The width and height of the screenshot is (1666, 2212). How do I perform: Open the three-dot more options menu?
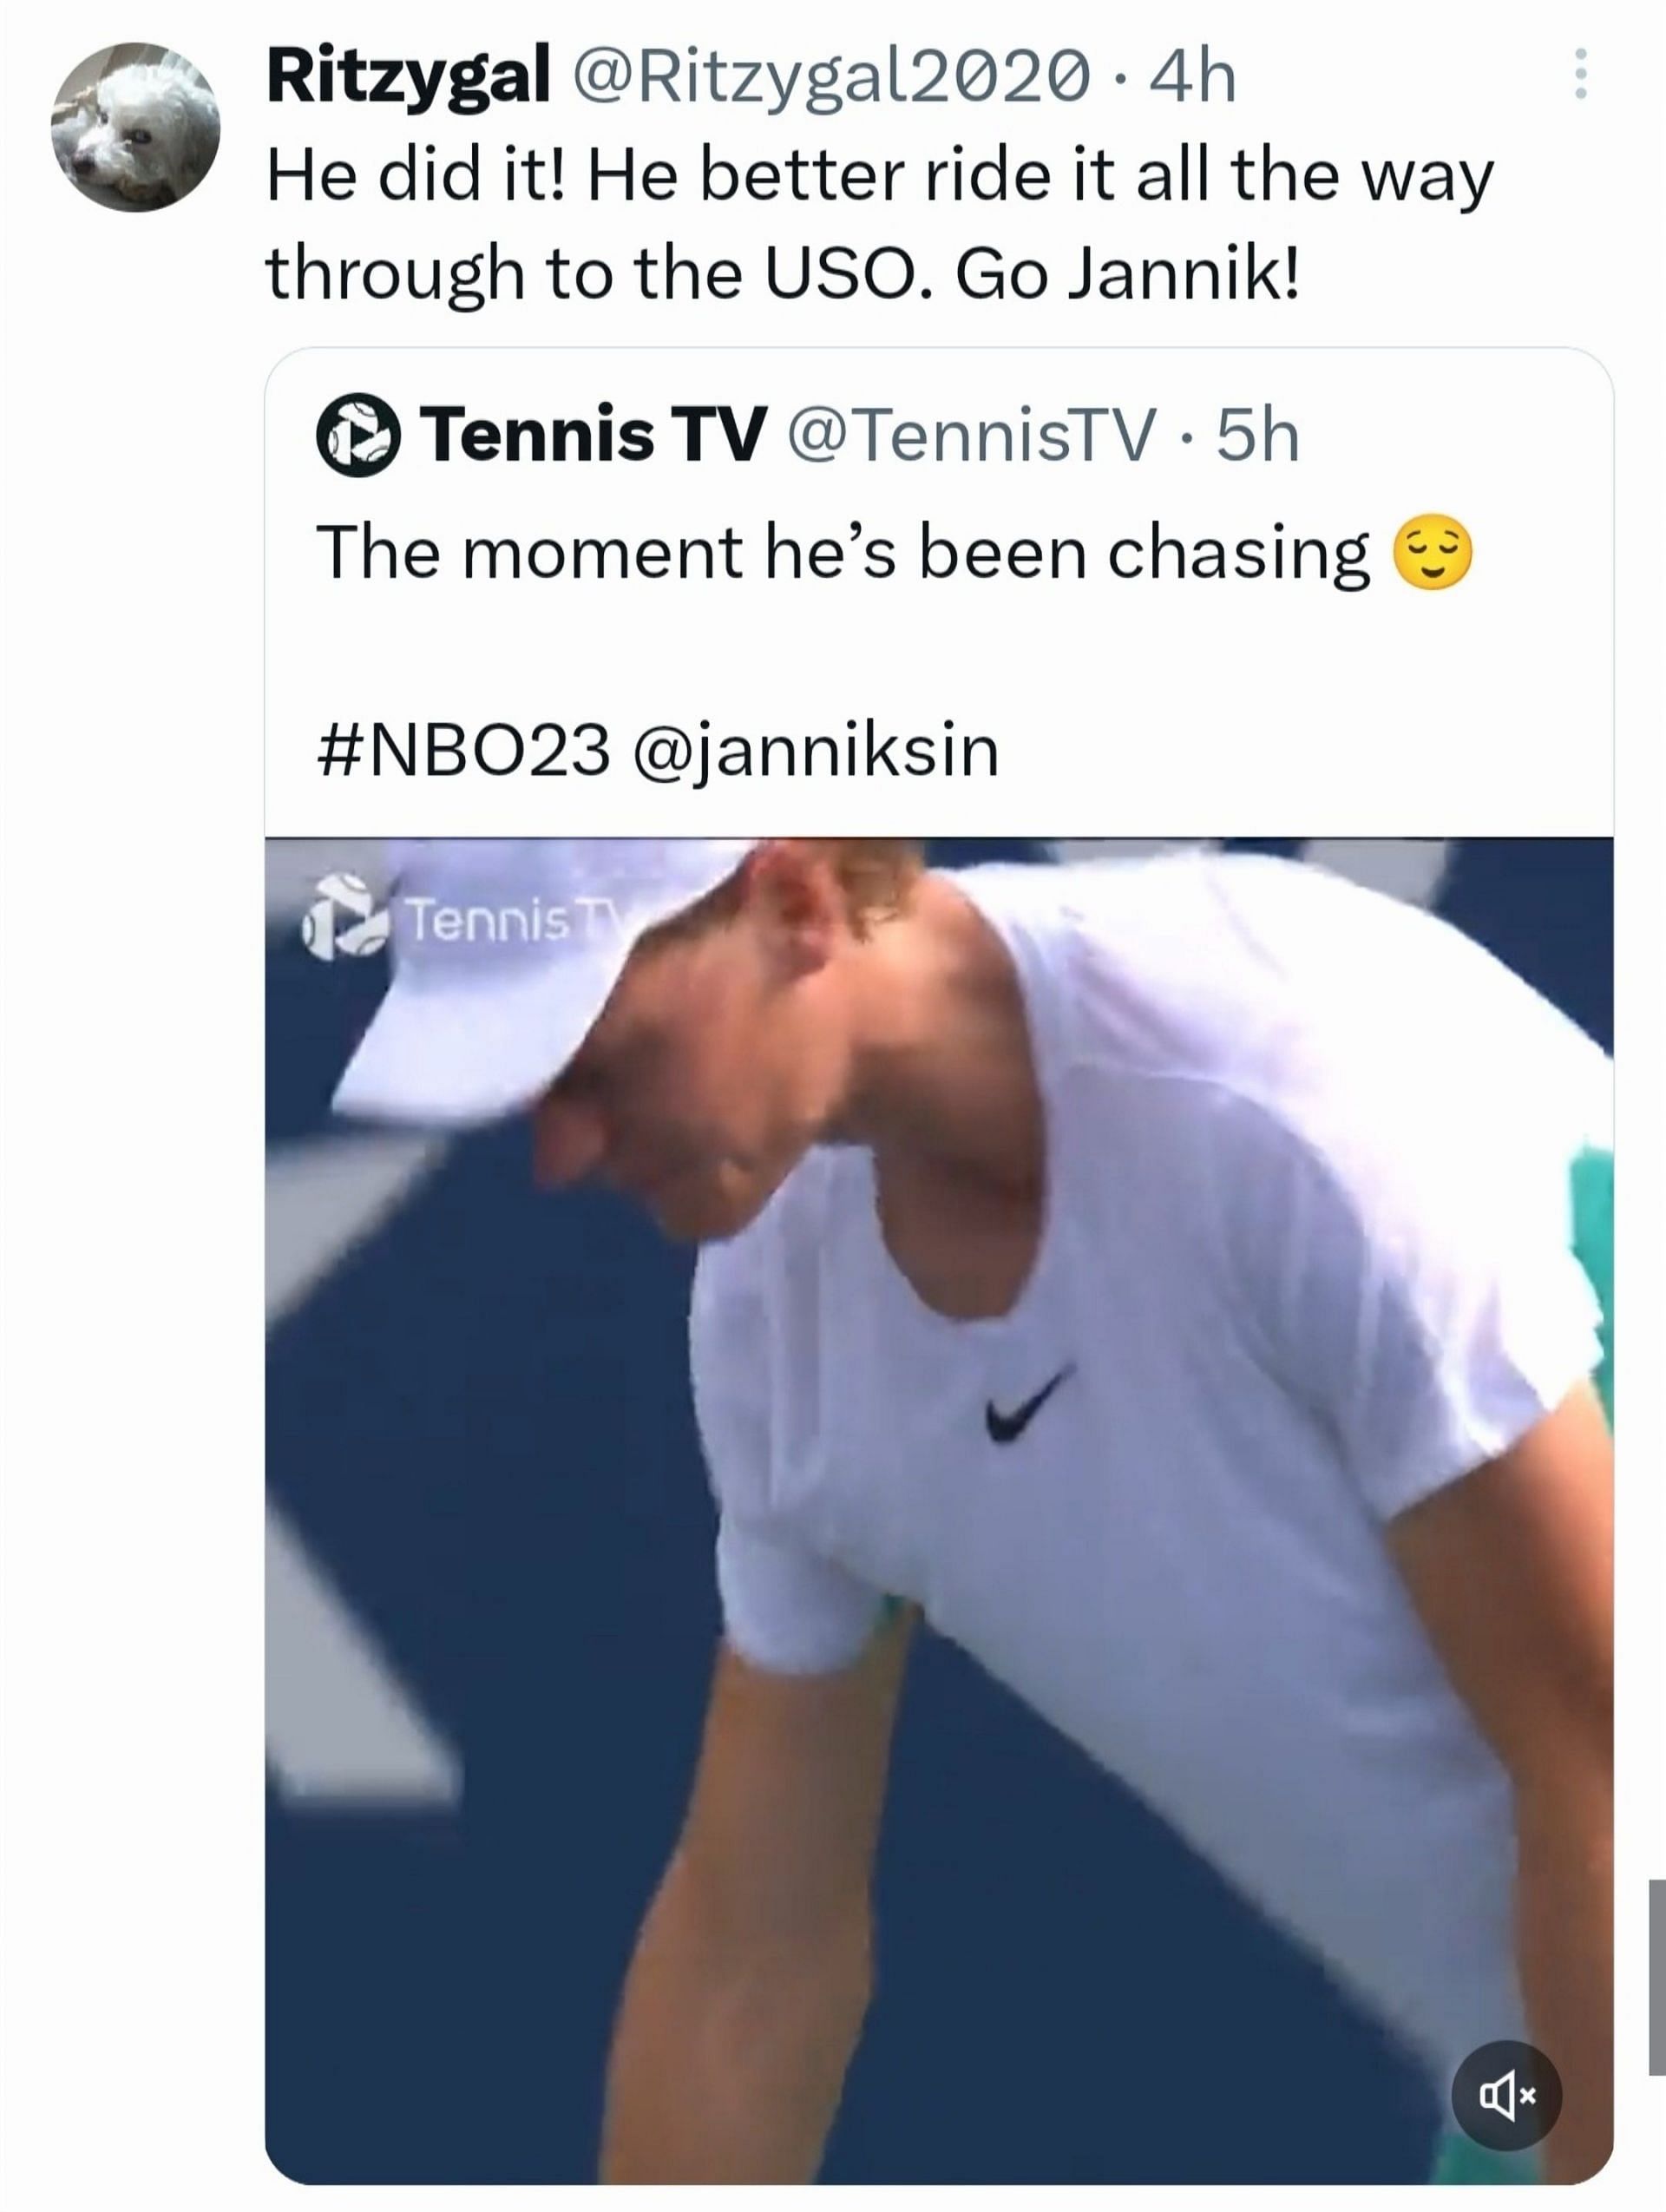(x=1580, y=75)
